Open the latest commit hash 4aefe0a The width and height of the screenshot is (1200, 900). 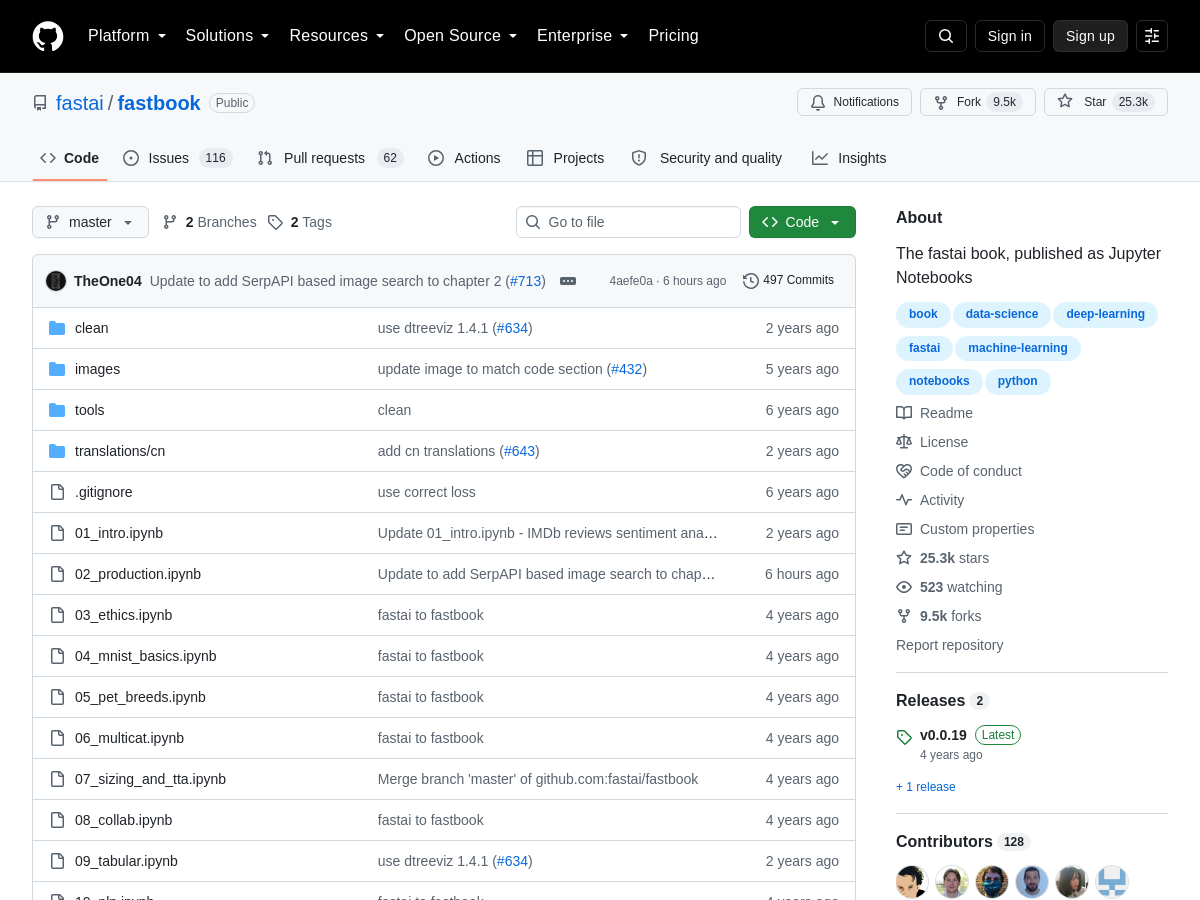click(631, 281)
